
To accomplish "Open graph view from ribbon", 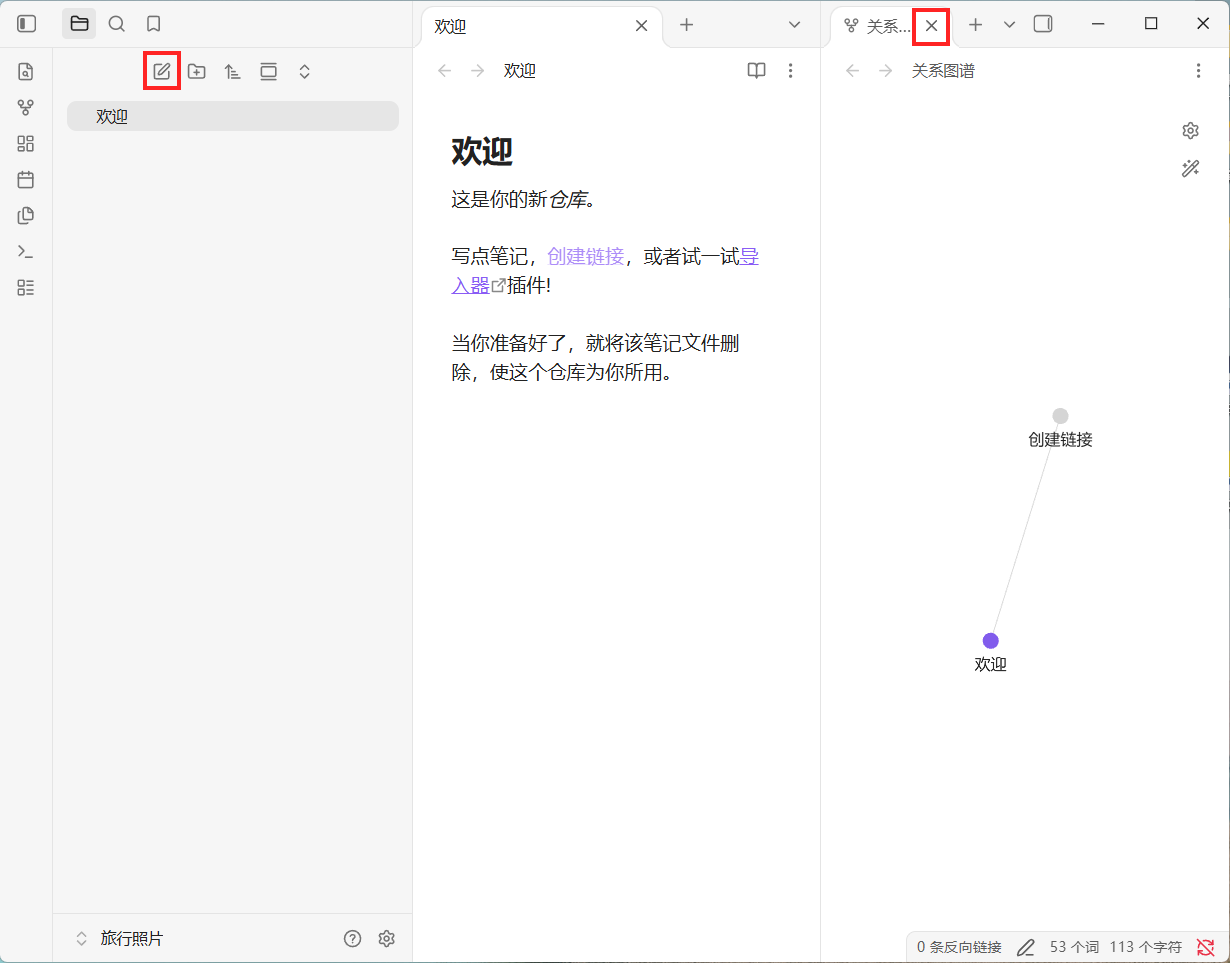I will (26, 108).
